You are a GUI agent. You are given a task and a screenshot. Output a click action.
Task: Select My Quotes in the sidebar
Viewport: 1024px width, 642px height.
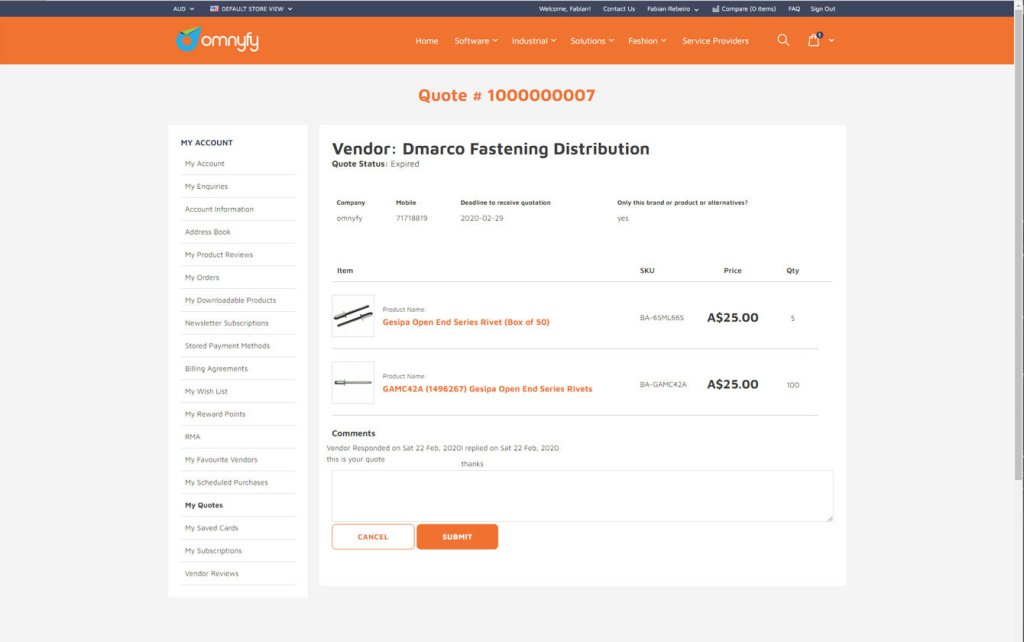[204, 506]
